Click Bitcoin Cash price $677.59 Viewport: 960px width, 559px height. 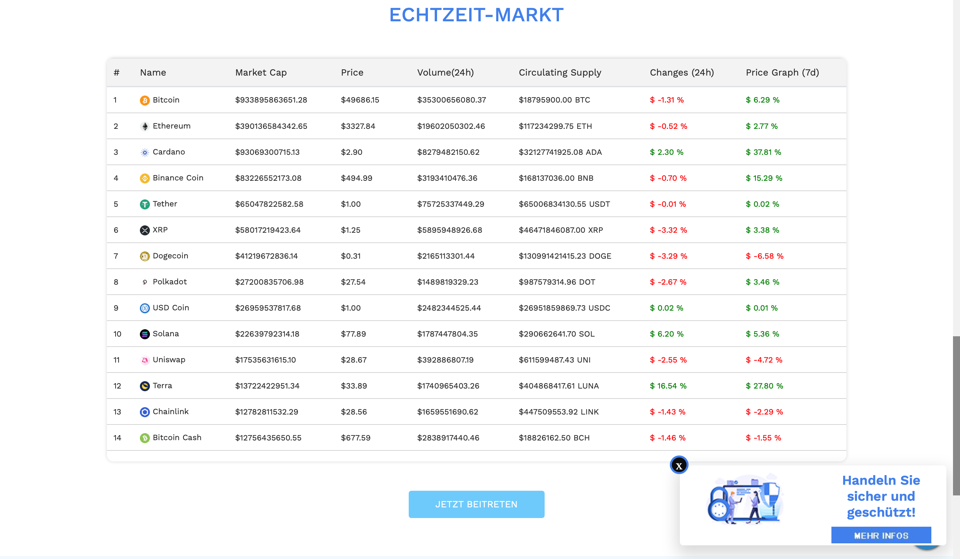356,438
